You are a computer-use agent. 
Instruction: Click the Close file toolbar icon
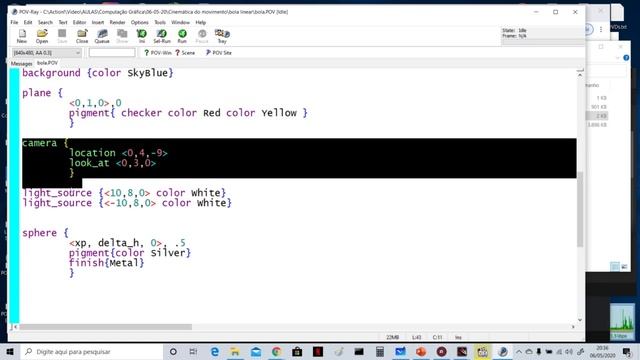(x=82, y=36)
